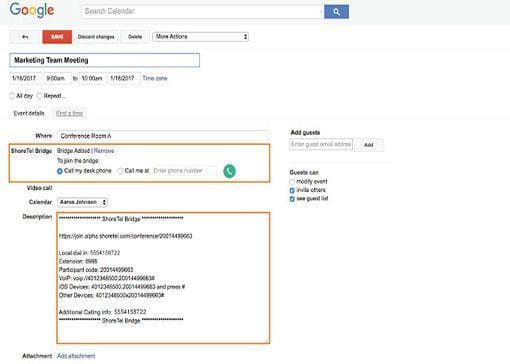The image size is (510, 364).
Task: Click the VoIP line in description
Action: click(107, 278)
